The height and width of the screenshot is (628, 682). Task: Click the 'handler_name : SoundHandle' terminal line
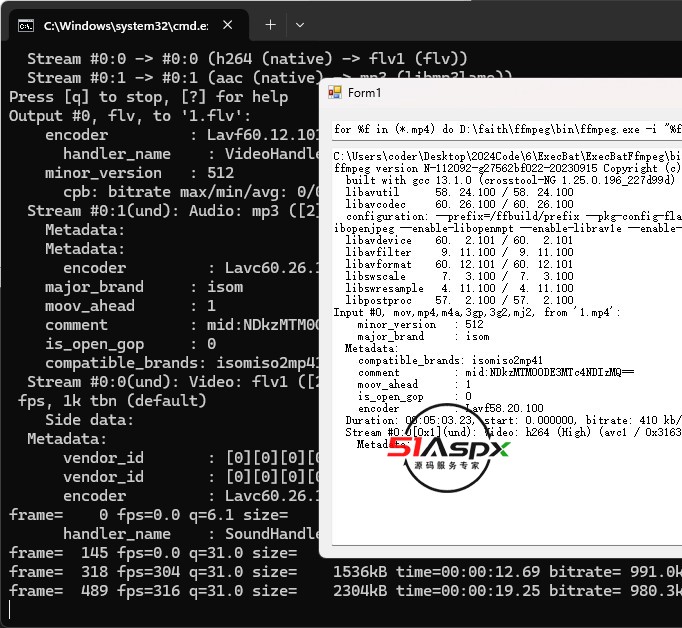coord(191,534)
